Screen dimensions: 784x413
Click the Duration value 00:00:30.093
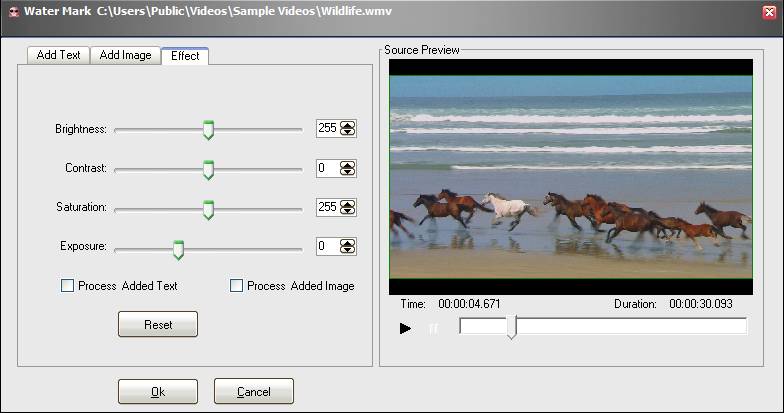click(700, 304)
